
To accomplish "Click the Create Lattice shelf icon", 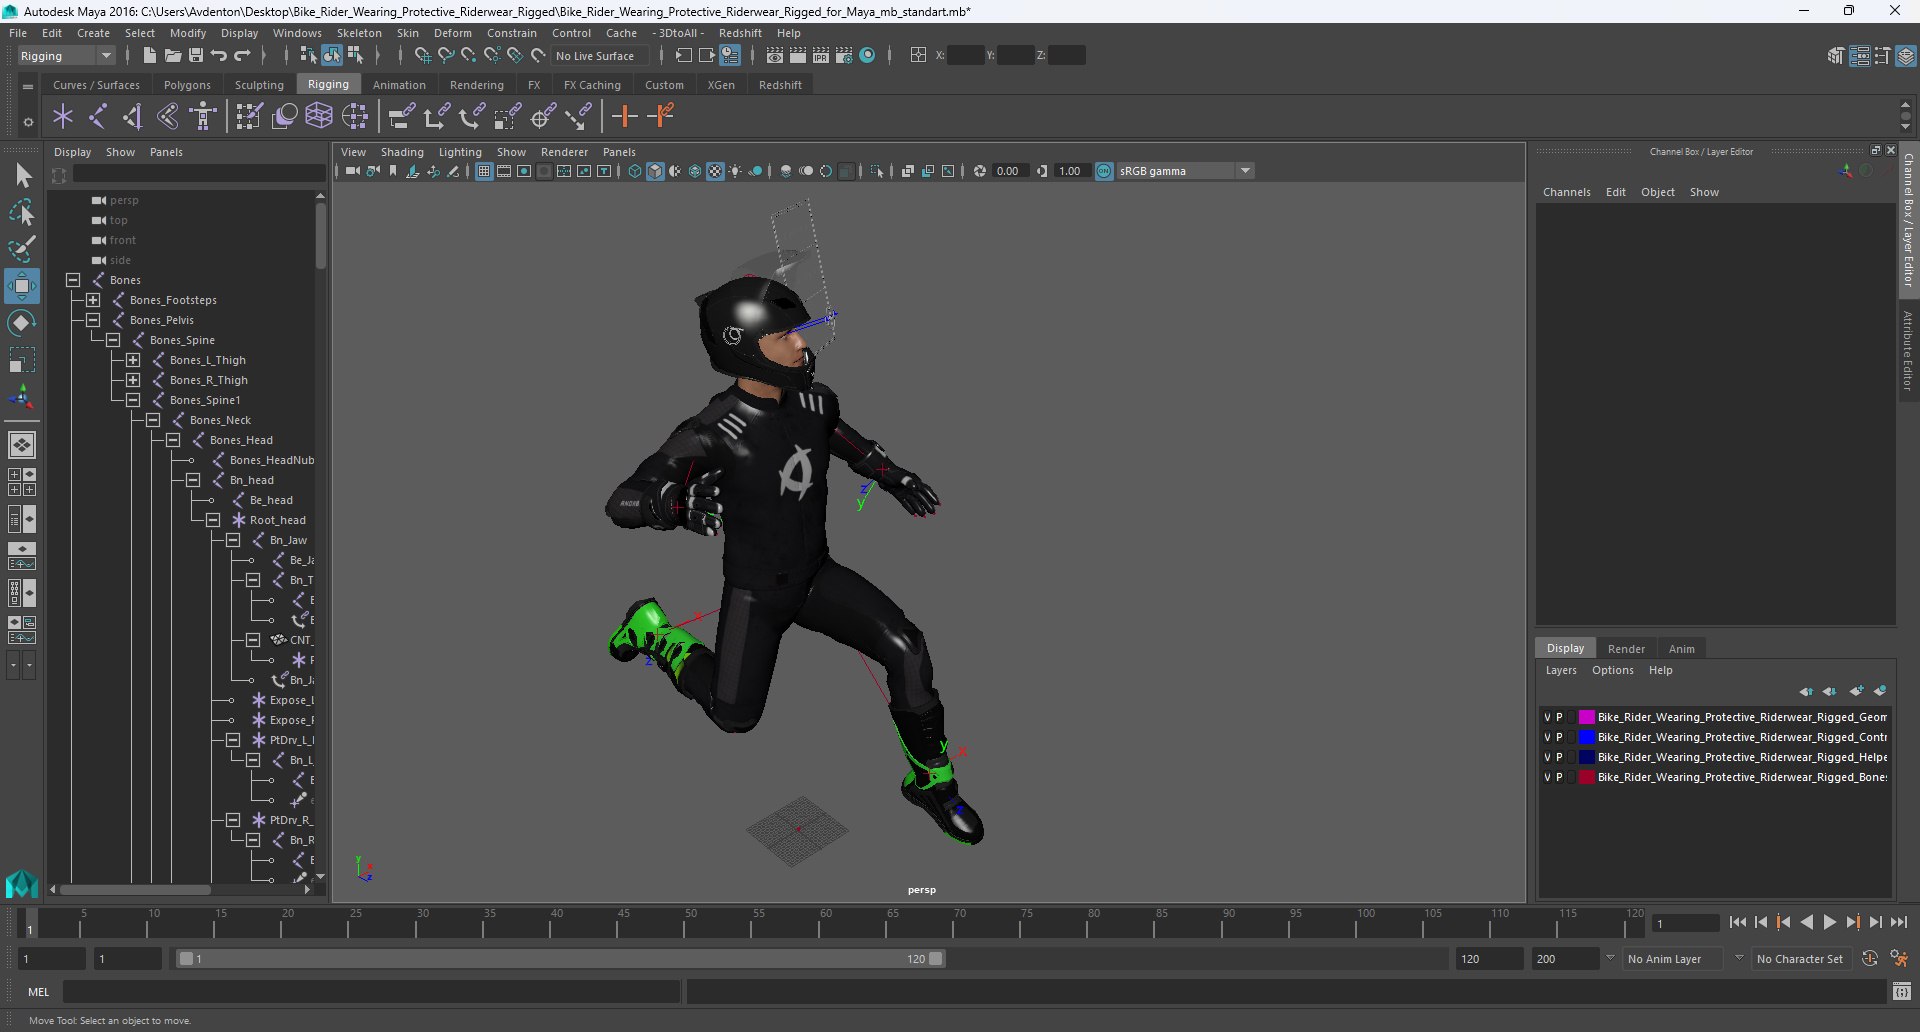I will pyautogui.click(x=319, y=117).
